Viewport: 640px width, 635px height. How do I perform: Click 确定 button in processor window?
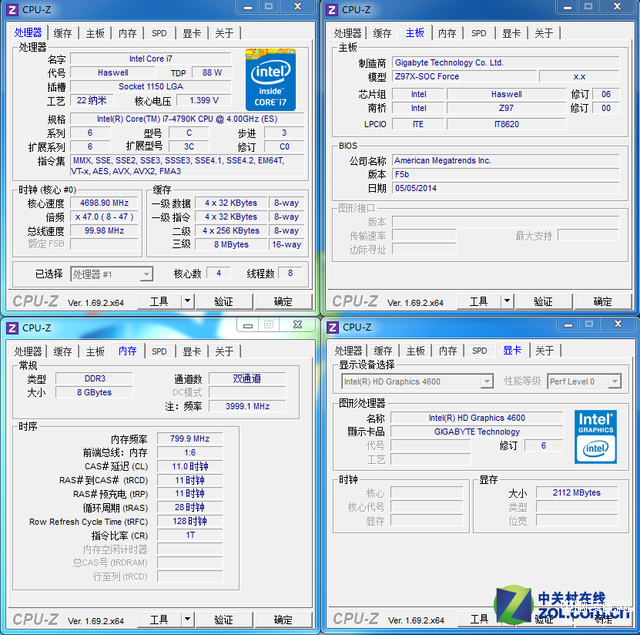(283, 302)
